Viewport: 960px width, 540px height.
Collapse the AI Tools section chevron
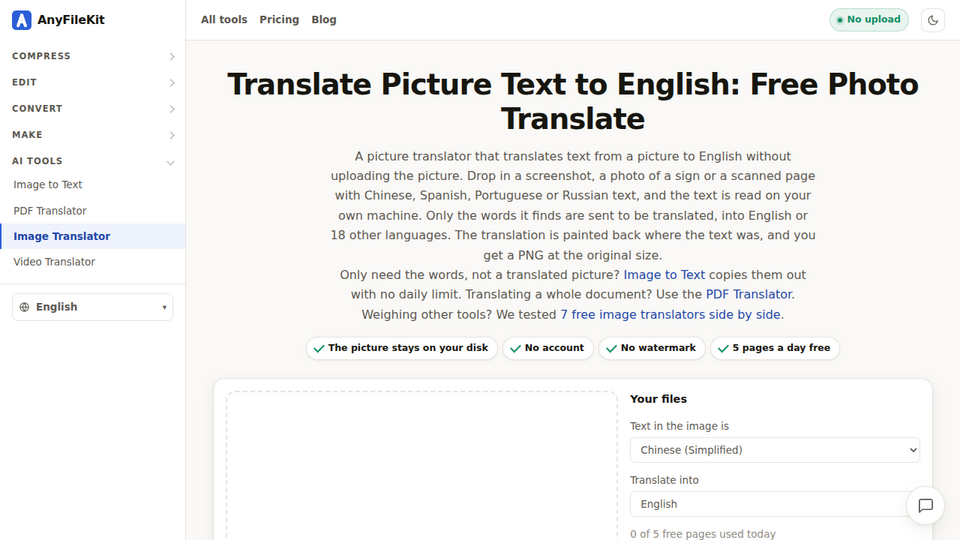pos(171,162)
